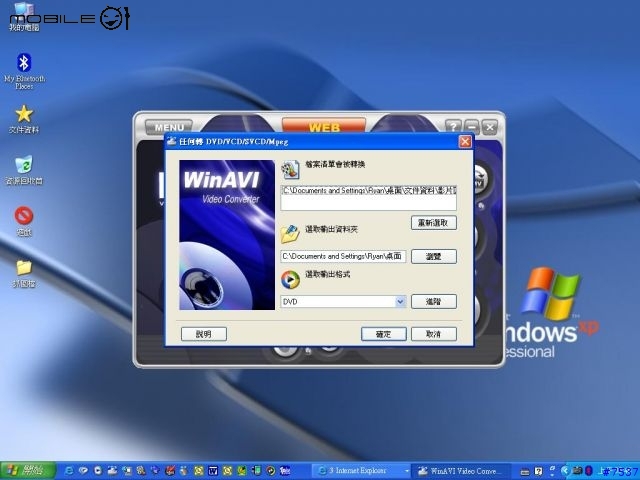
Task: Click the output folder icon in the dialog
Action: pyautogui.click(x=290, y=233)
